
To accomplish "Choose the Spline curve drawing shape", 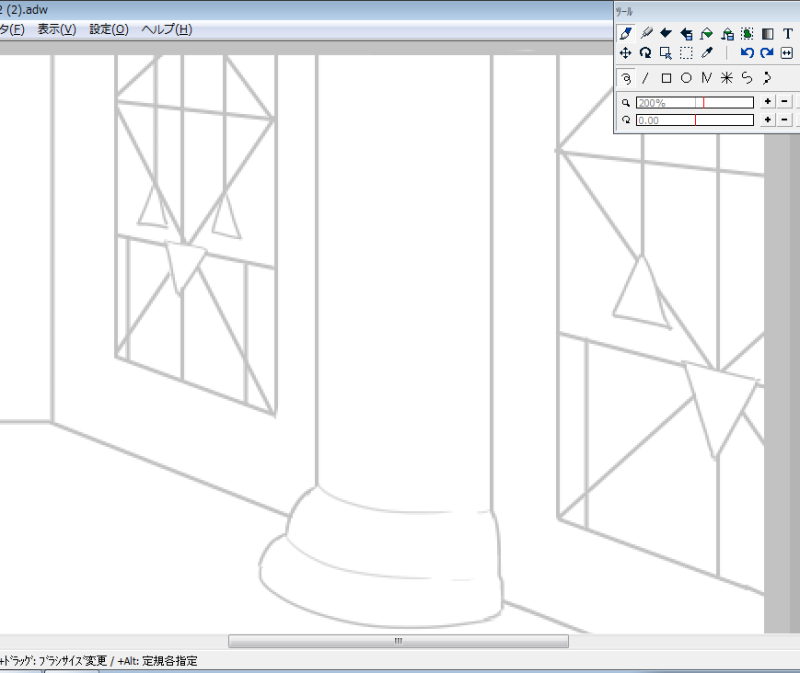I will (767, 78).
